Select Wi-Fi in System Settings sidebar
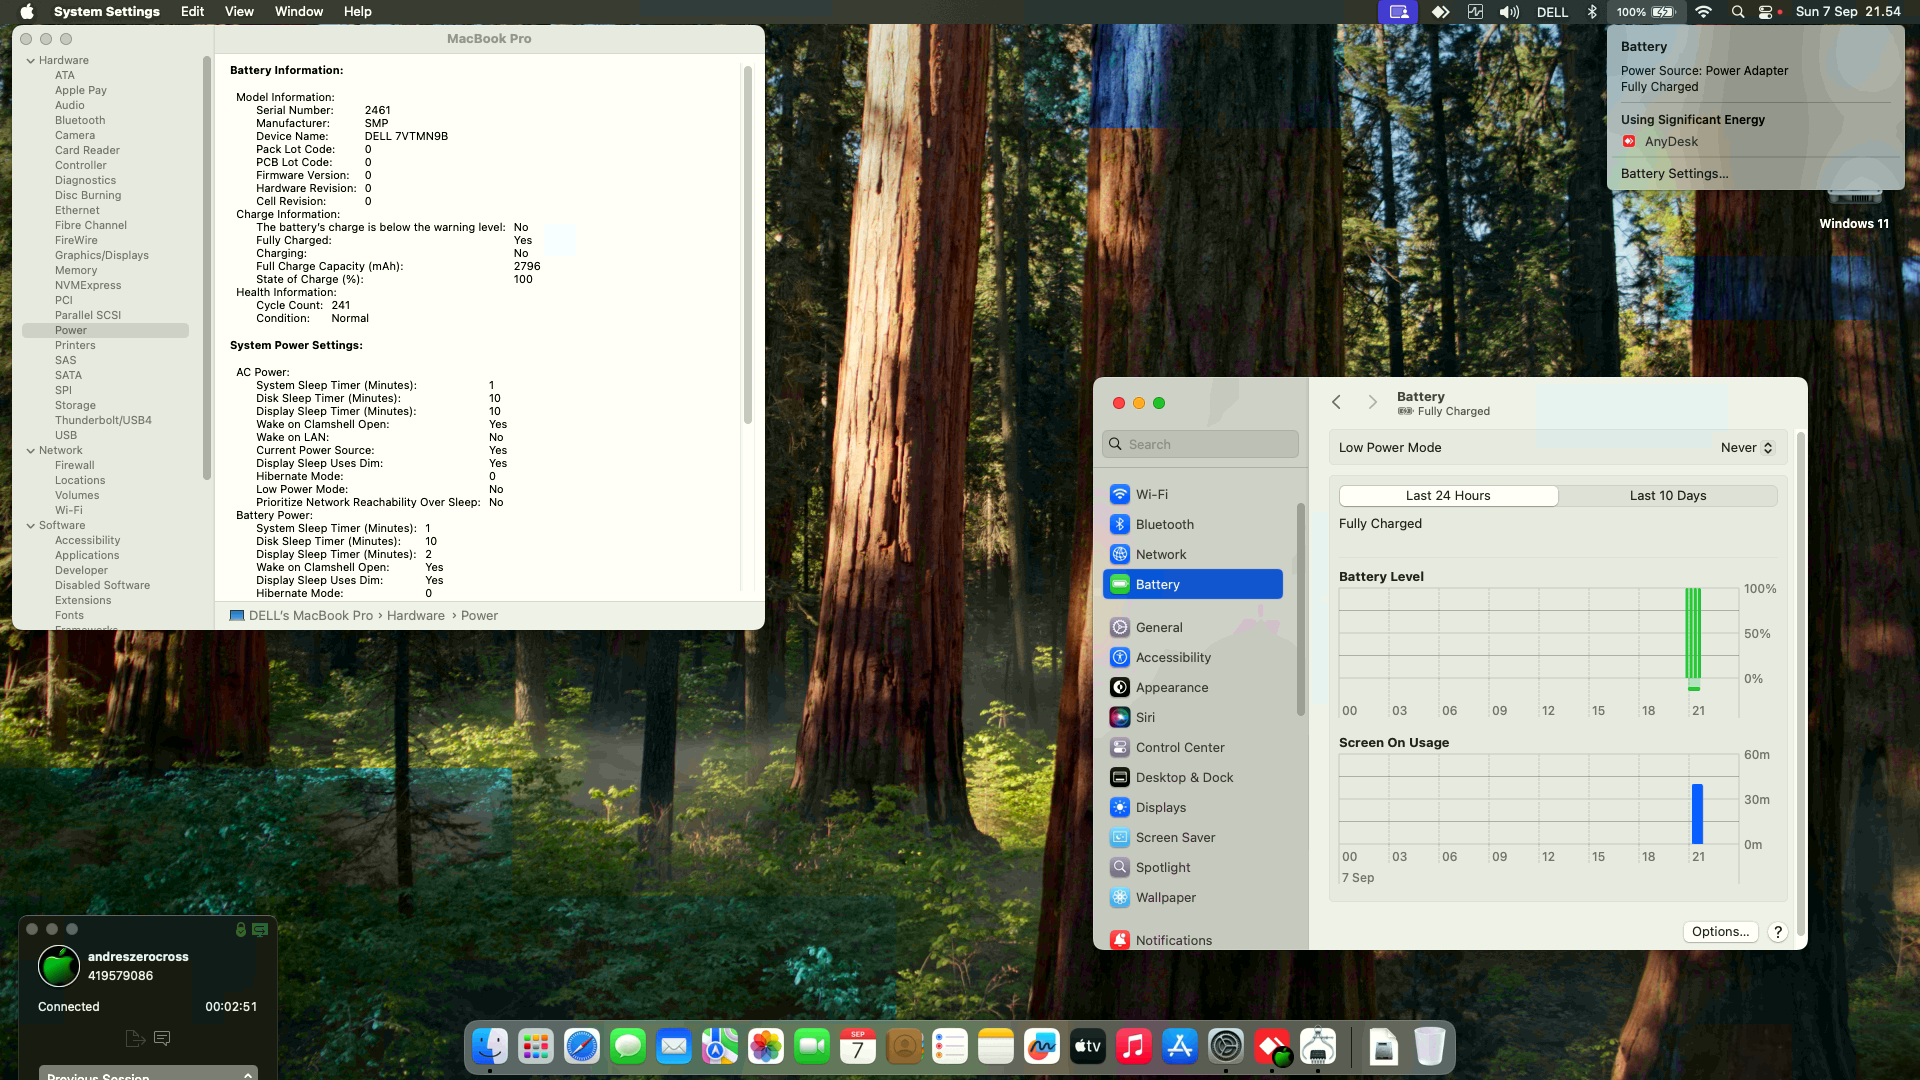This screenshot has width=1920, height=1080. pyautogui.click(x=1193, y=494)
